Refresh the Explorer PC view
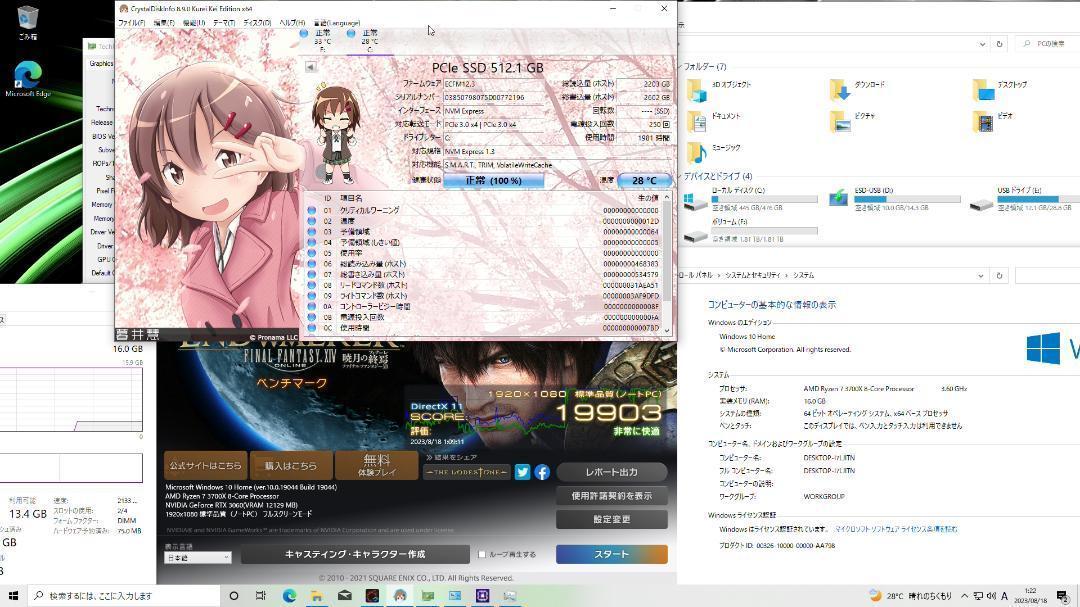The image size is (1080, 607). coord(999,44)
